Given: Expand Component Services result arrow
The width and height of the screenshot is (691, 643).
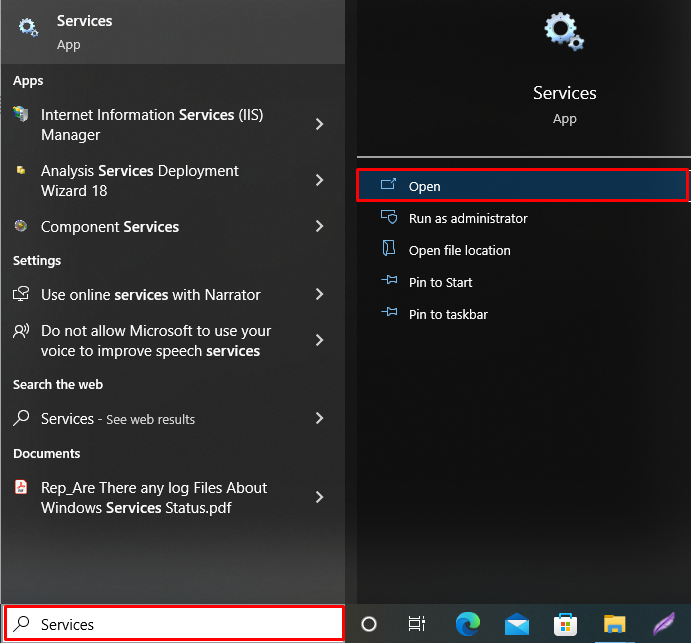Looking at the screenshot, I should (x=319, y=226).
